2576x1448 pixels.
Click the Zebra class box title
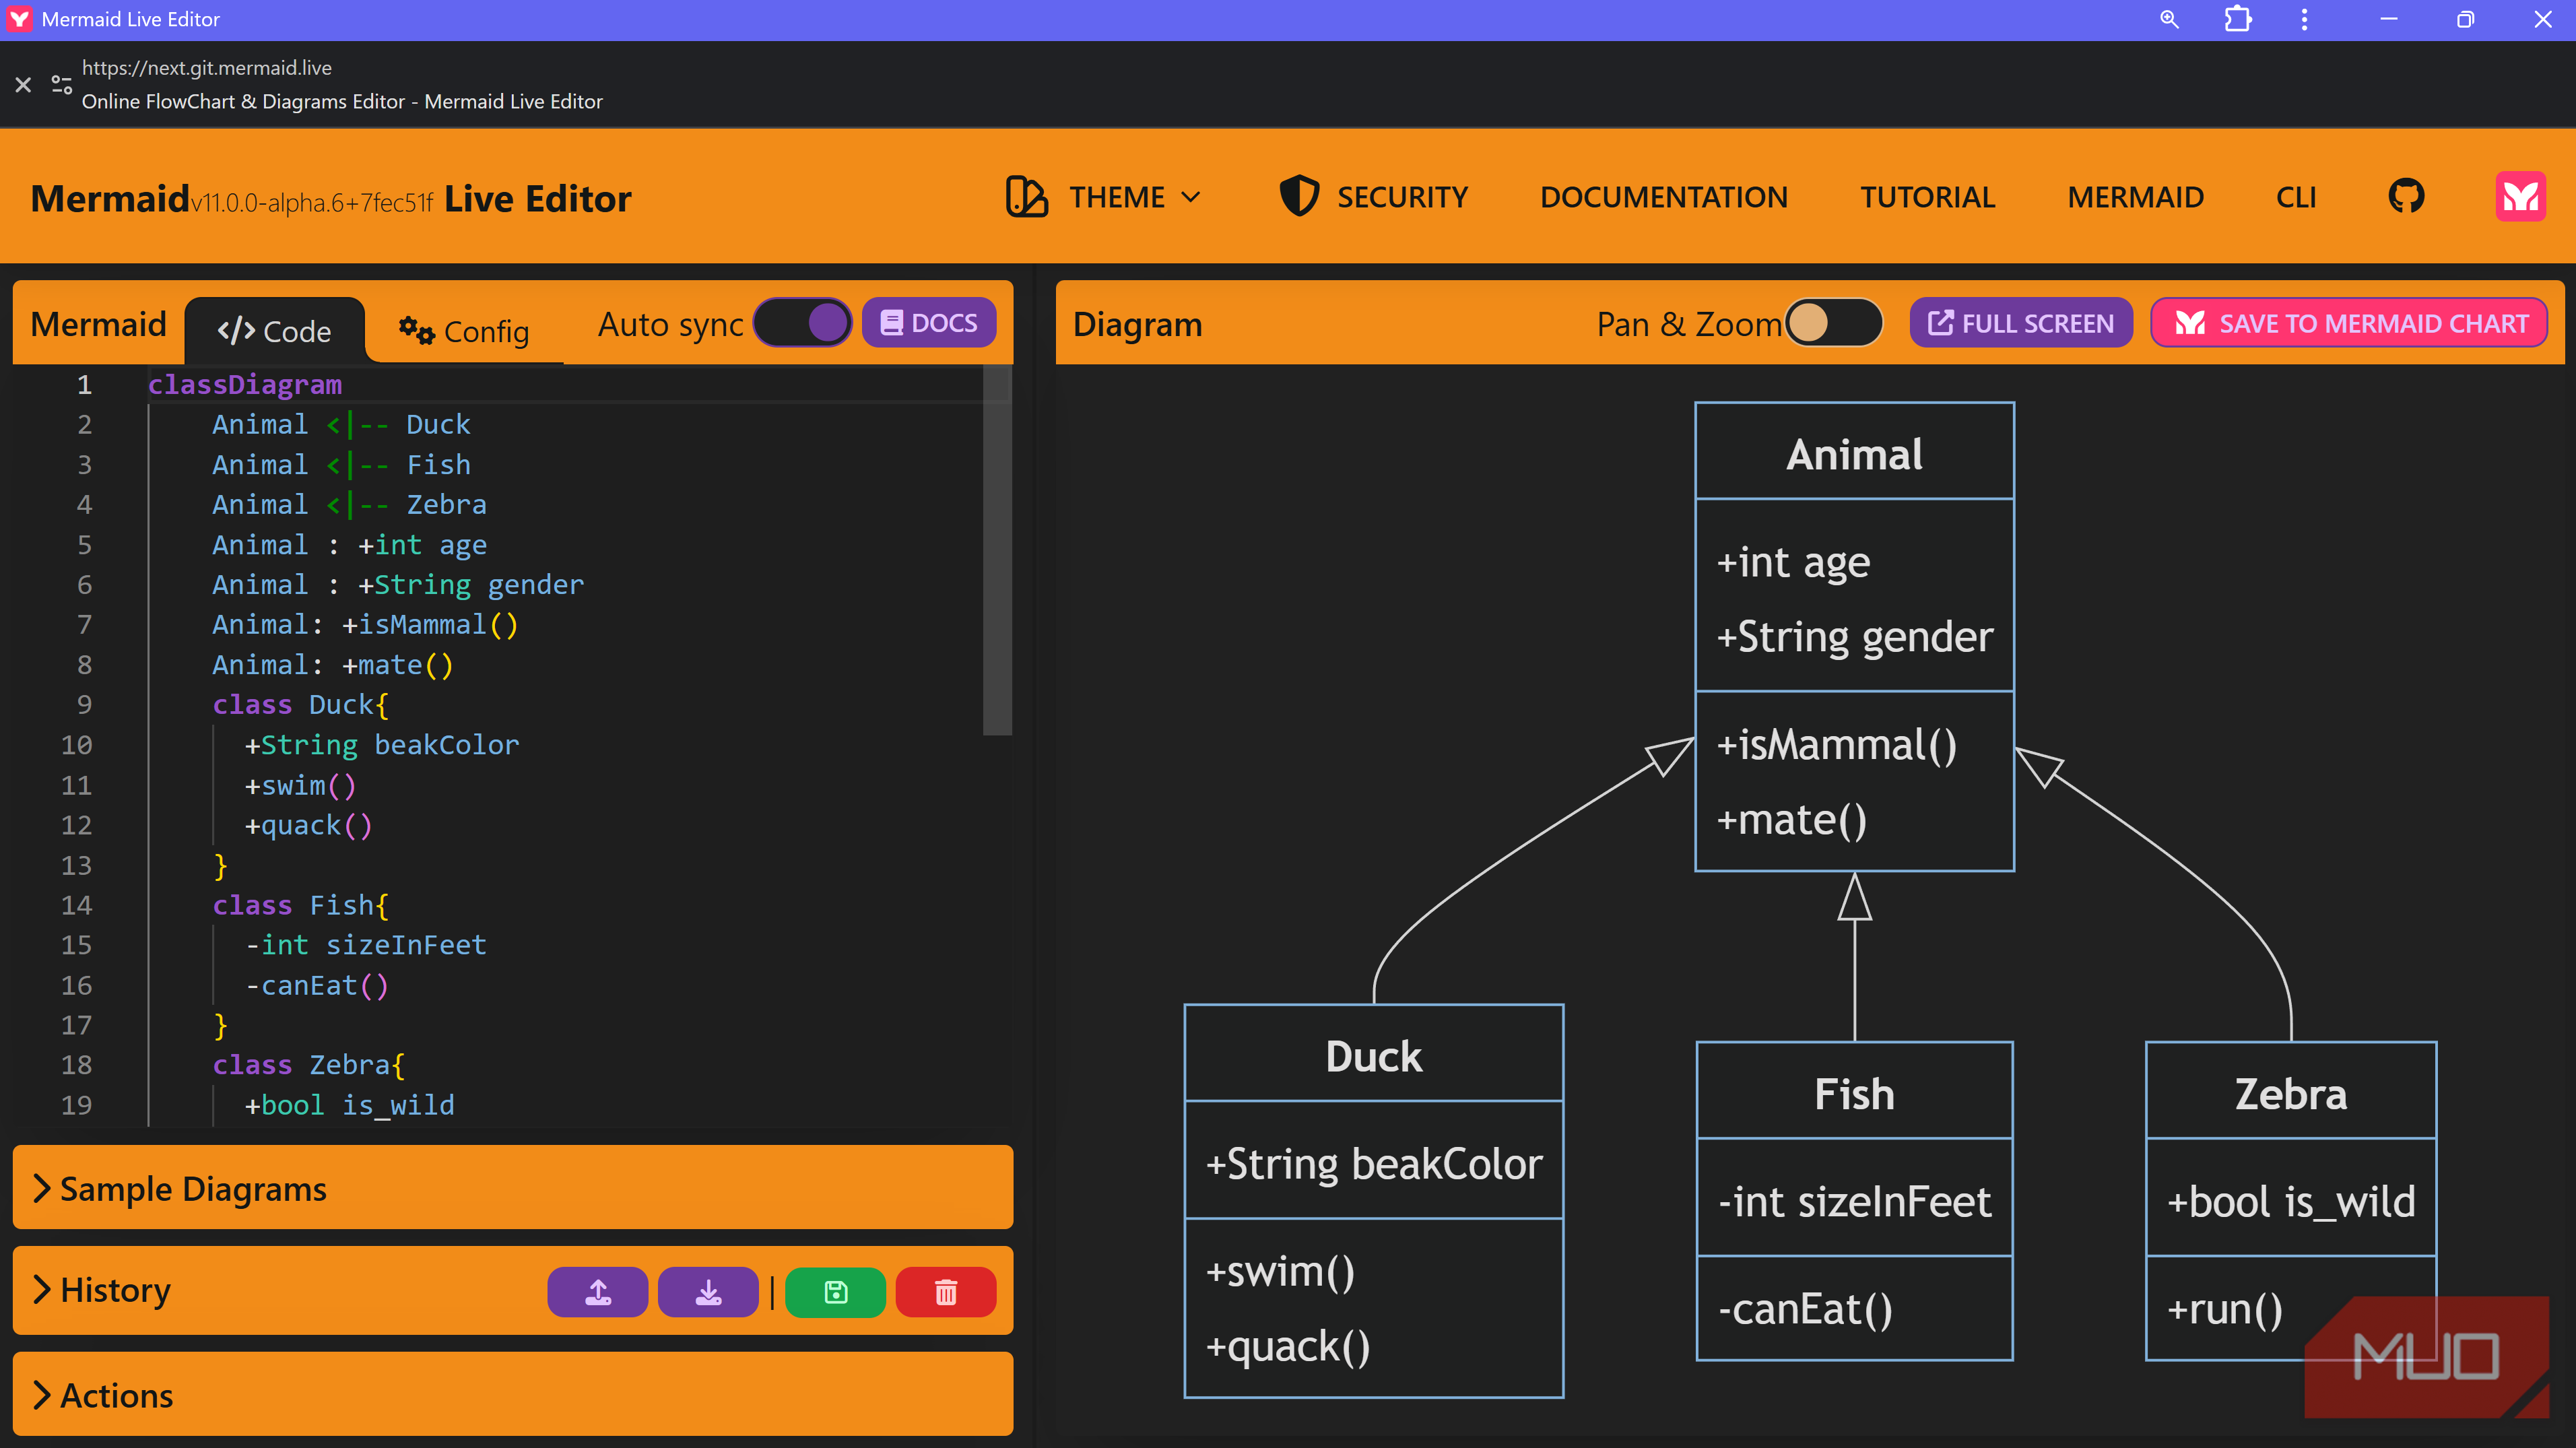[2290, 1094]
